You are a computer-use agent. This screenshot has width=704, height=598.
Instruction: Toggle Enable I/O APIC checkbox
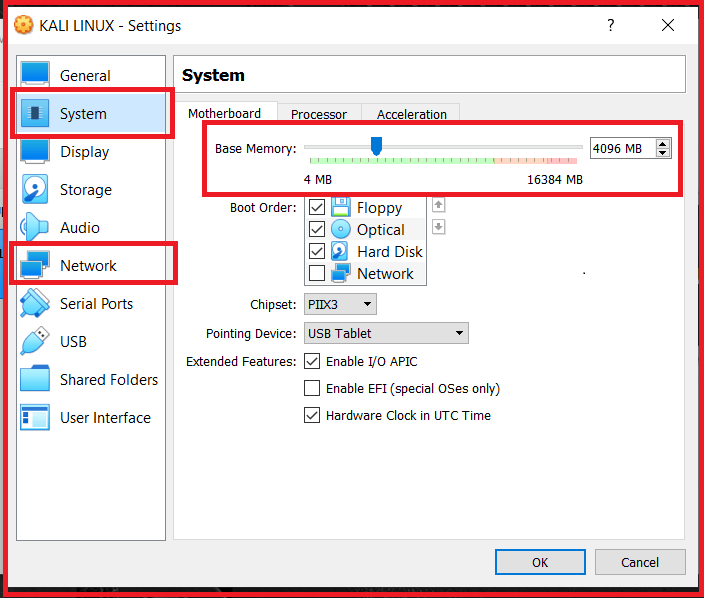[x=312, y=361]
